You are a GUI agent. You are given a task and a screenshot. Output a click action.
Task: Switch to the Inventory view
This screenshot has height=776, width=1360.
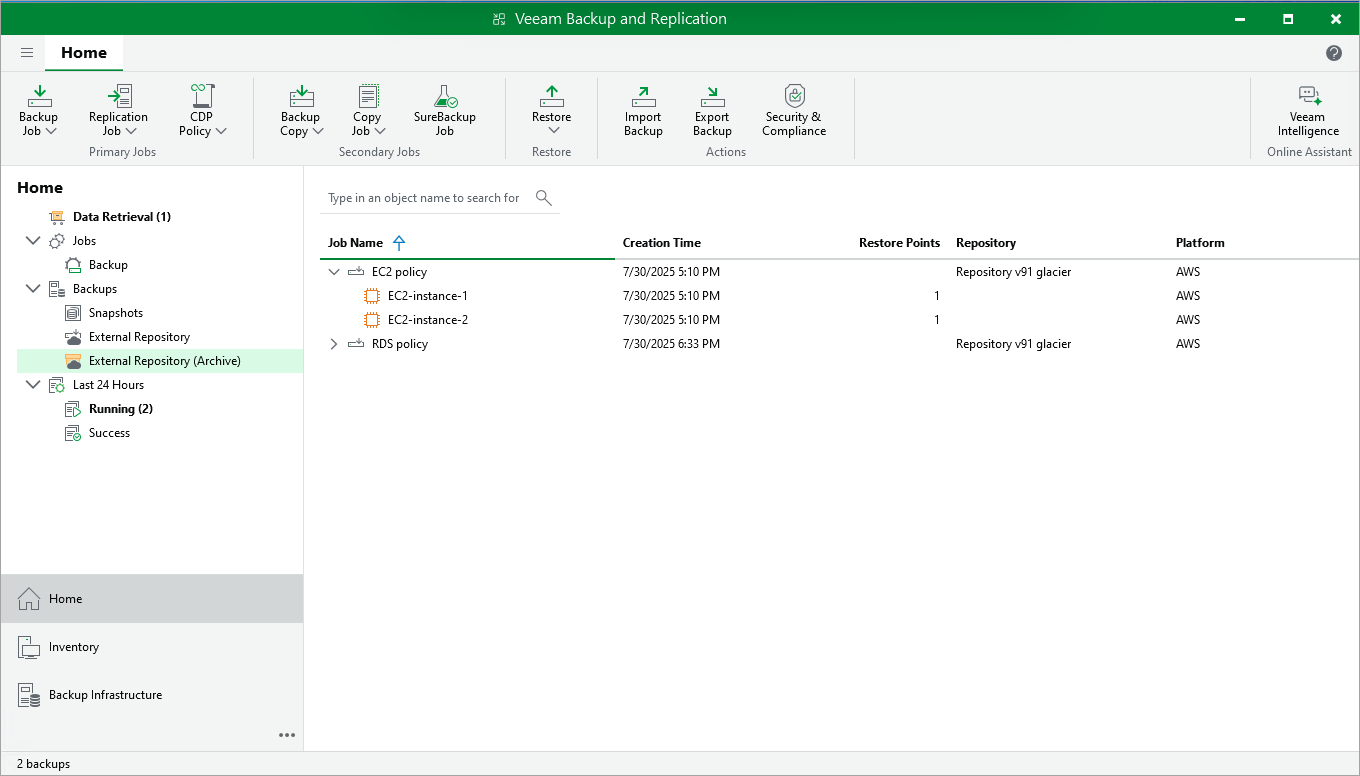coord(152,647)
